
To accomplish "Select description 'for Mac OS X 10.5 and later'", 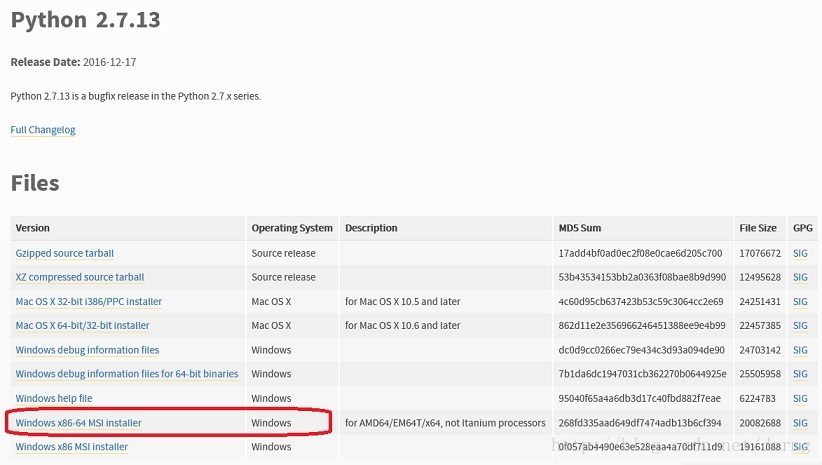I will tap(403, 301).
